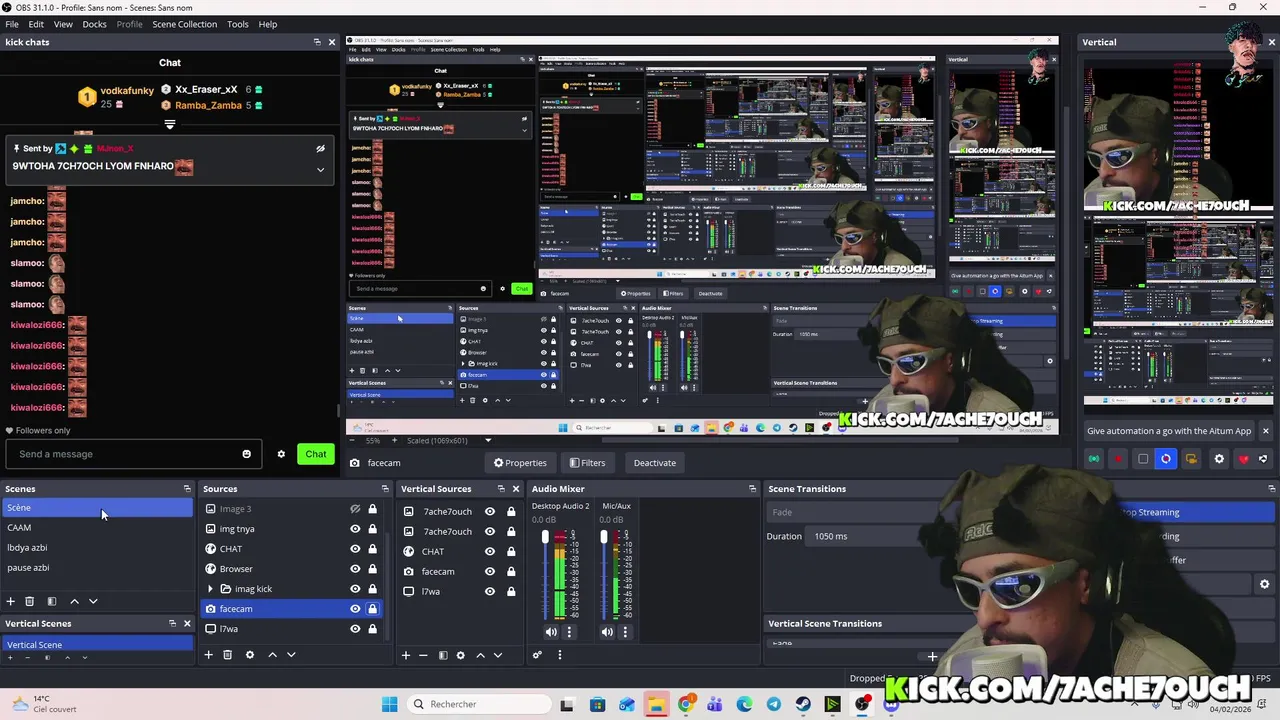Open Mic/Aux options menu dots

pyautogui.click(x=625, y=632)
